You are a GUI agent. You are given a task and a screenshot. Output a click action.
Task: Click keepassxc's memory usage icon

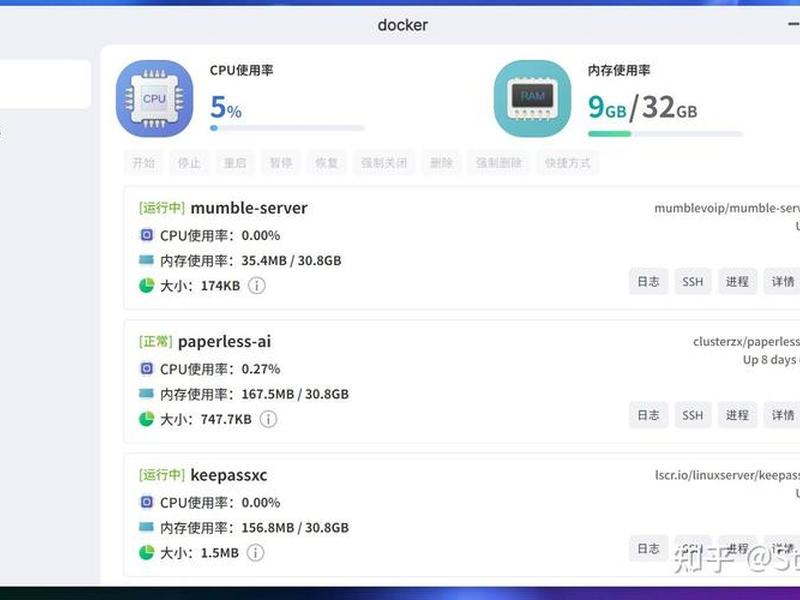coord(146,527)
